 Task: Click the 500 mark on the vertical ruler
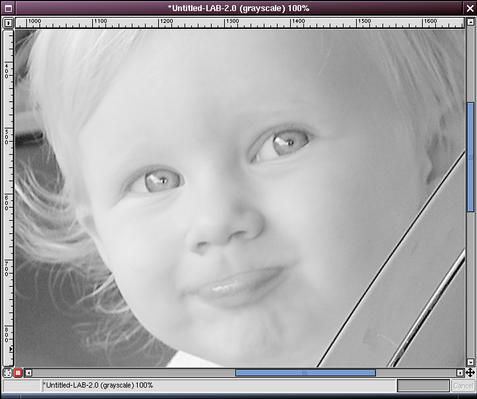[x=7, y=136]
